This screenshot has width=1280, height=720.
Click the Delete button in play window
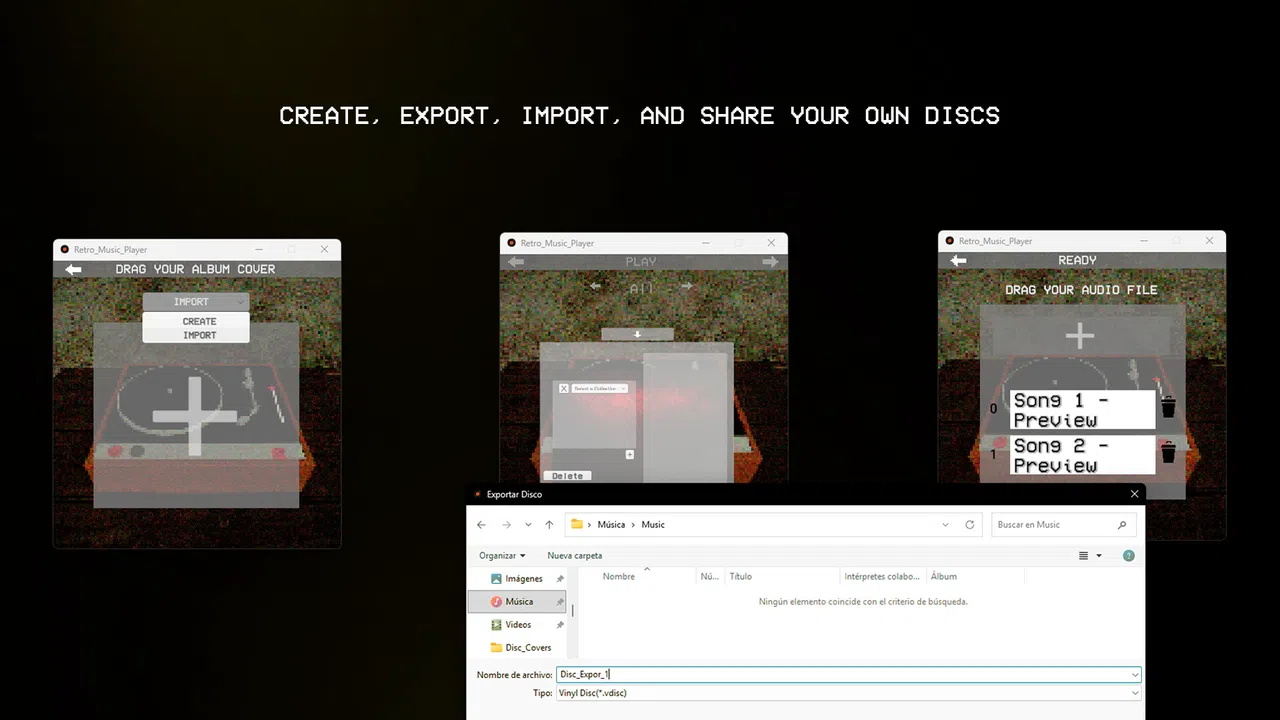pyautogui.click(x=567, y=476)
